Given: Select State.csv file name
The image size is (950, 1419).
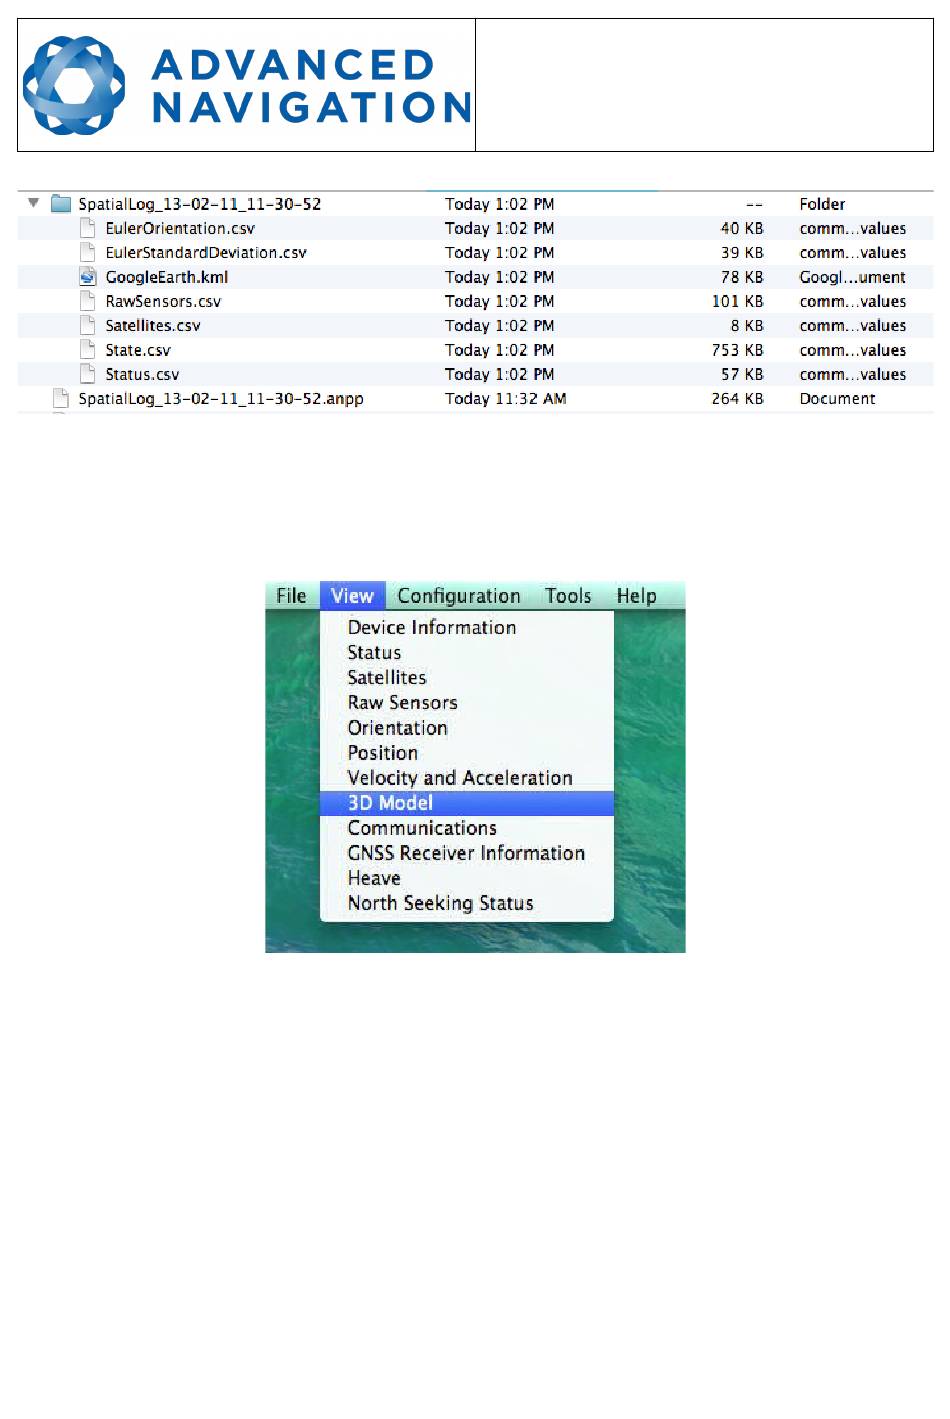Looking at the screenshot, I should coord(138,350).
